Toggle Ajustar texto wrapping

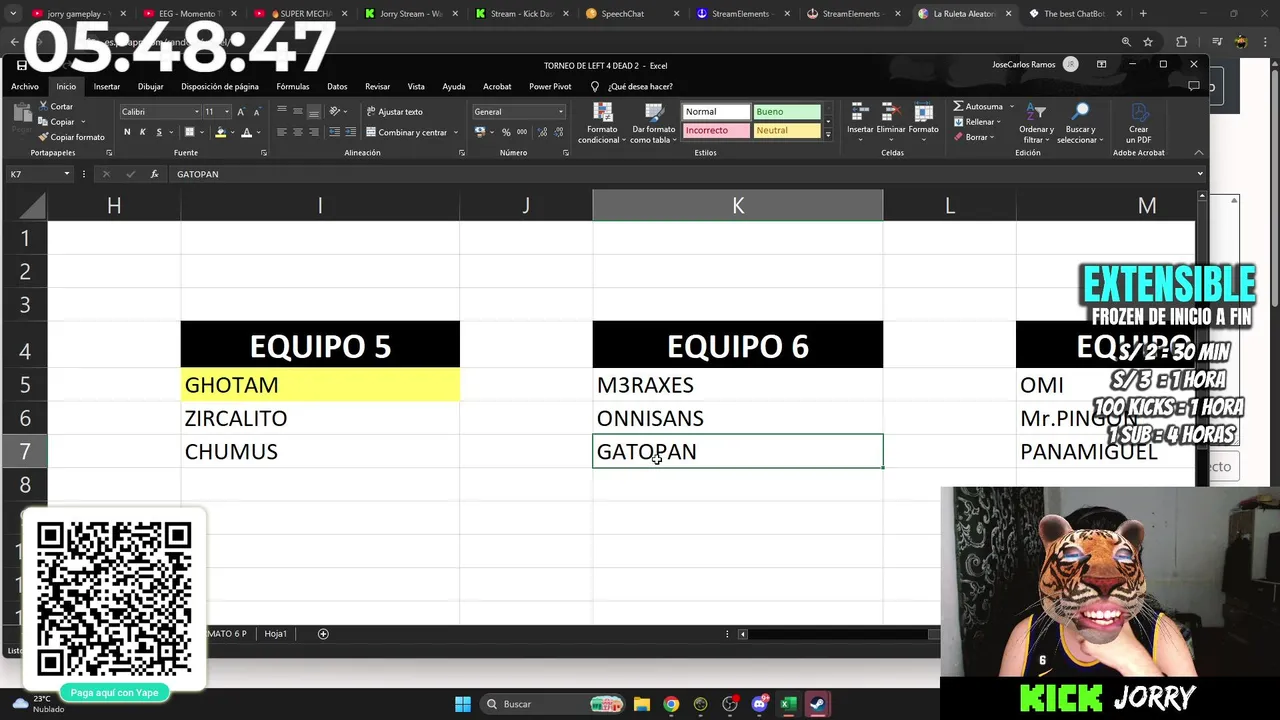click(394, 112)
